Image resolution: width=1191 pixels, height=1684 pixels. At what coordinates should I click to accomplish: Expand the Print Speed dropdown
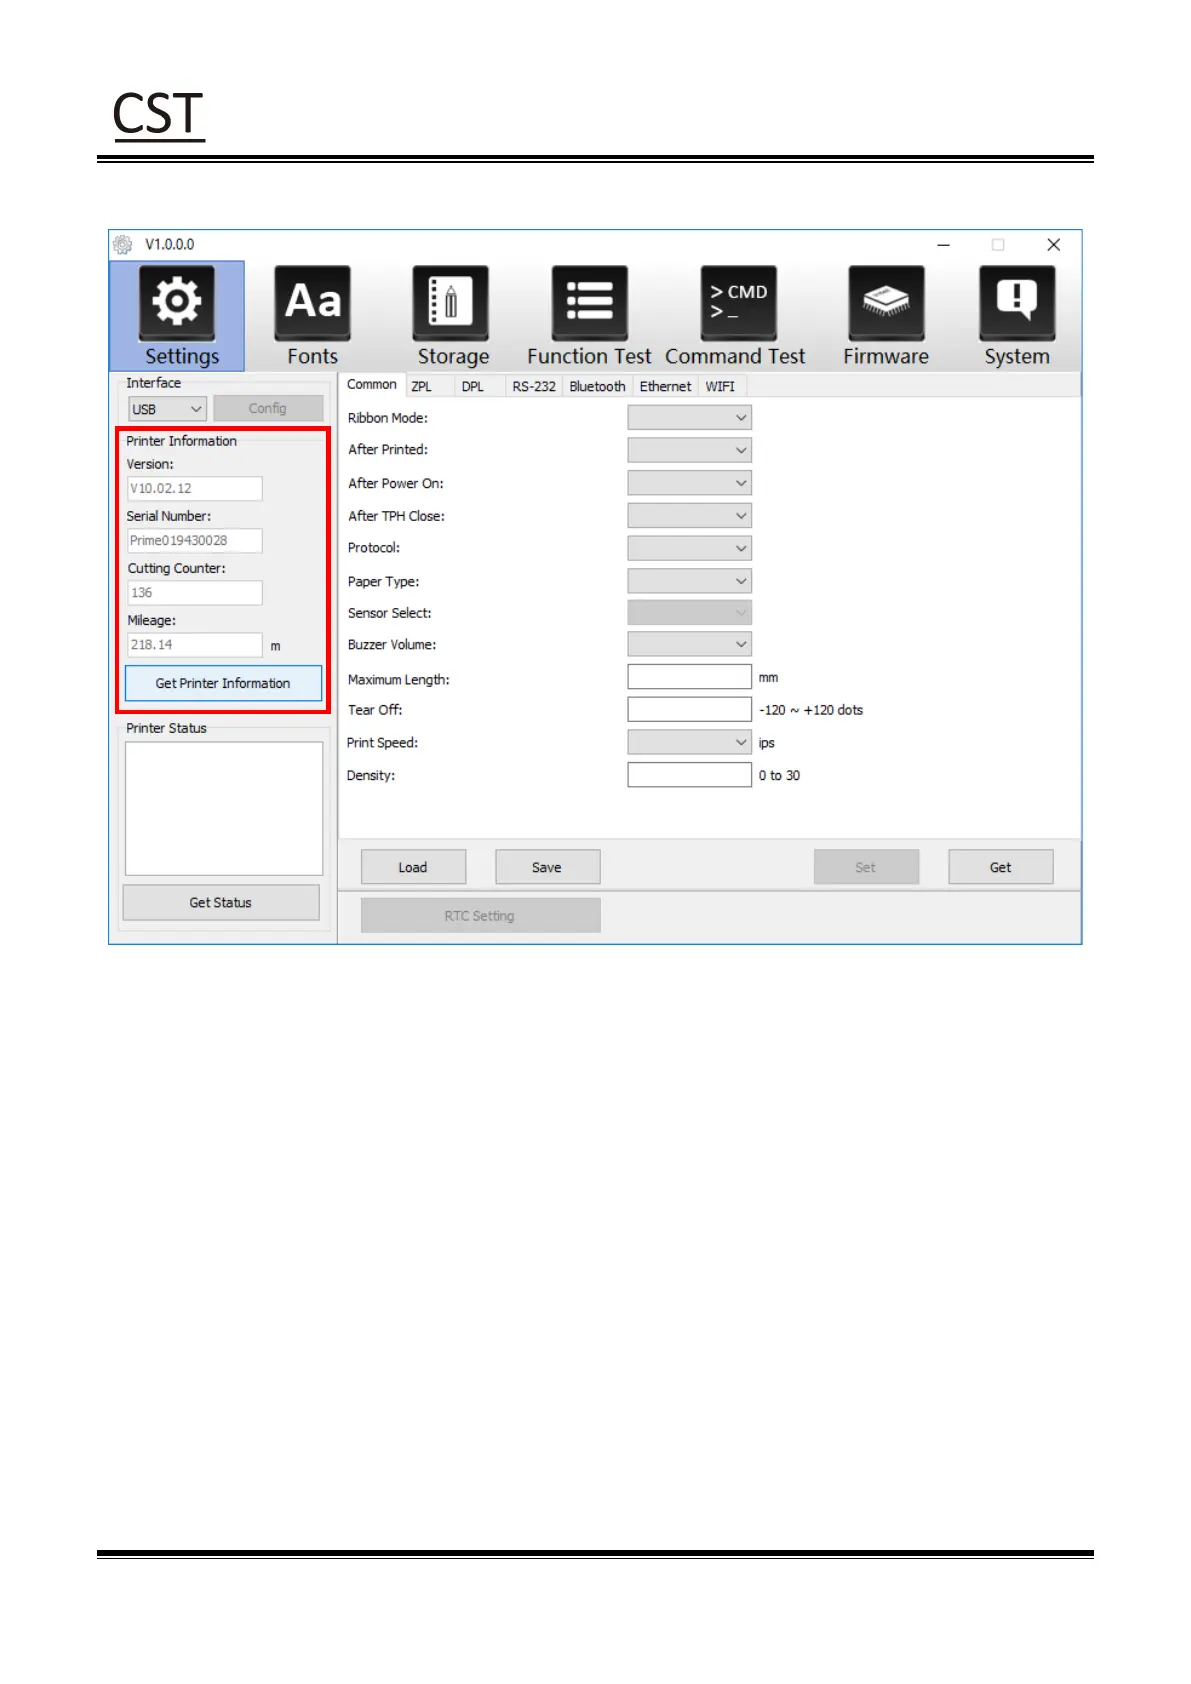point(689,742)
